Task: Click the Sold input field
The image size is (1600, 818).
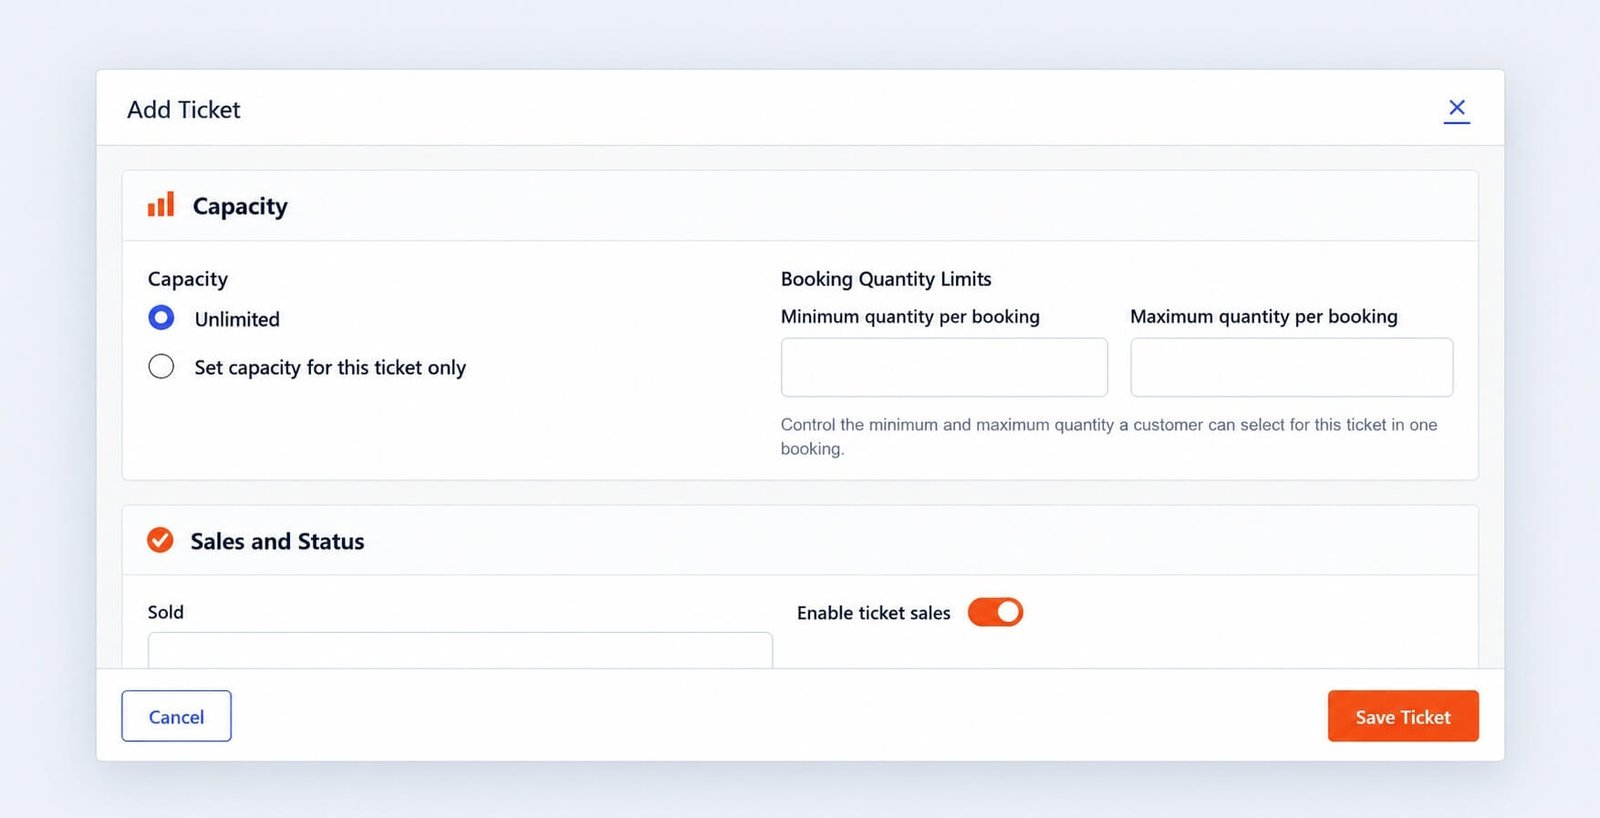Action: 460,650
